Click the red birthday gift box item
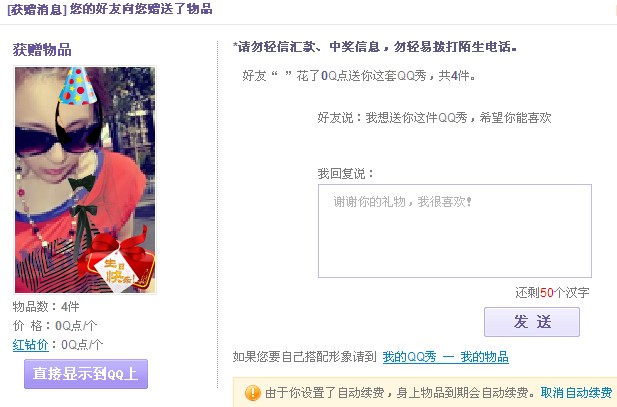617x407 pixels. coord(117,260)
